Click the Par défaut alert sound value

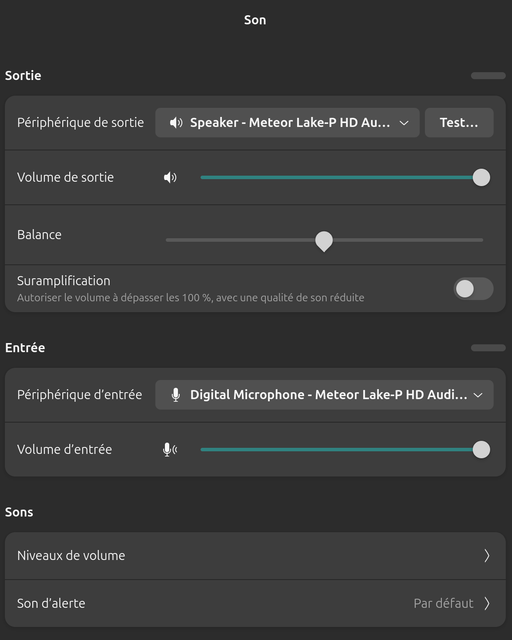tap(443, 603)
